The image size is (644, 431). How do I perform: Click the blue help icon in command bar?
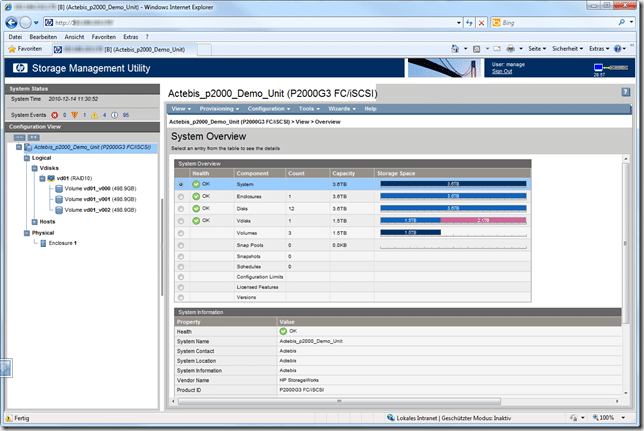tap(617, 49)
